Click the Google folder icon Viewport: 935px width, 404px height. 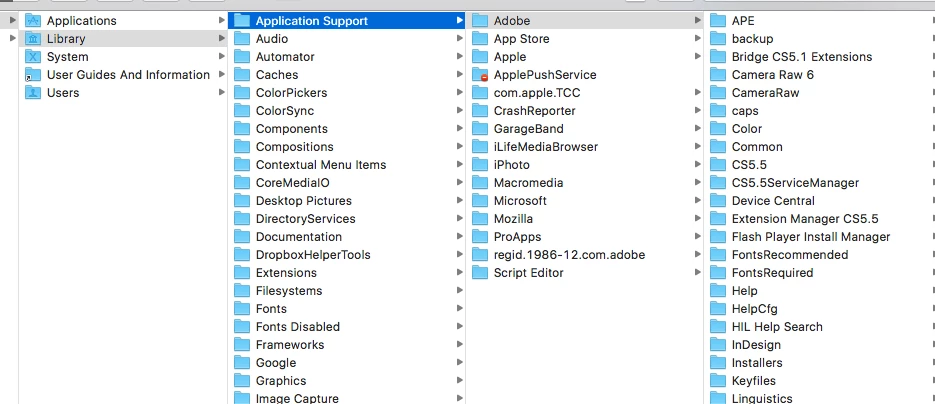(x=242, y=363)
